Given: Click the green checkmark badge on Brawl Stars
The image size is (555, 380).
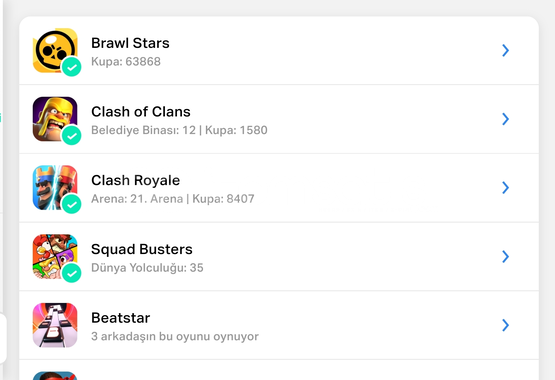Looking at the screenshot, I should pyautogui.click(x=71, y=67).
